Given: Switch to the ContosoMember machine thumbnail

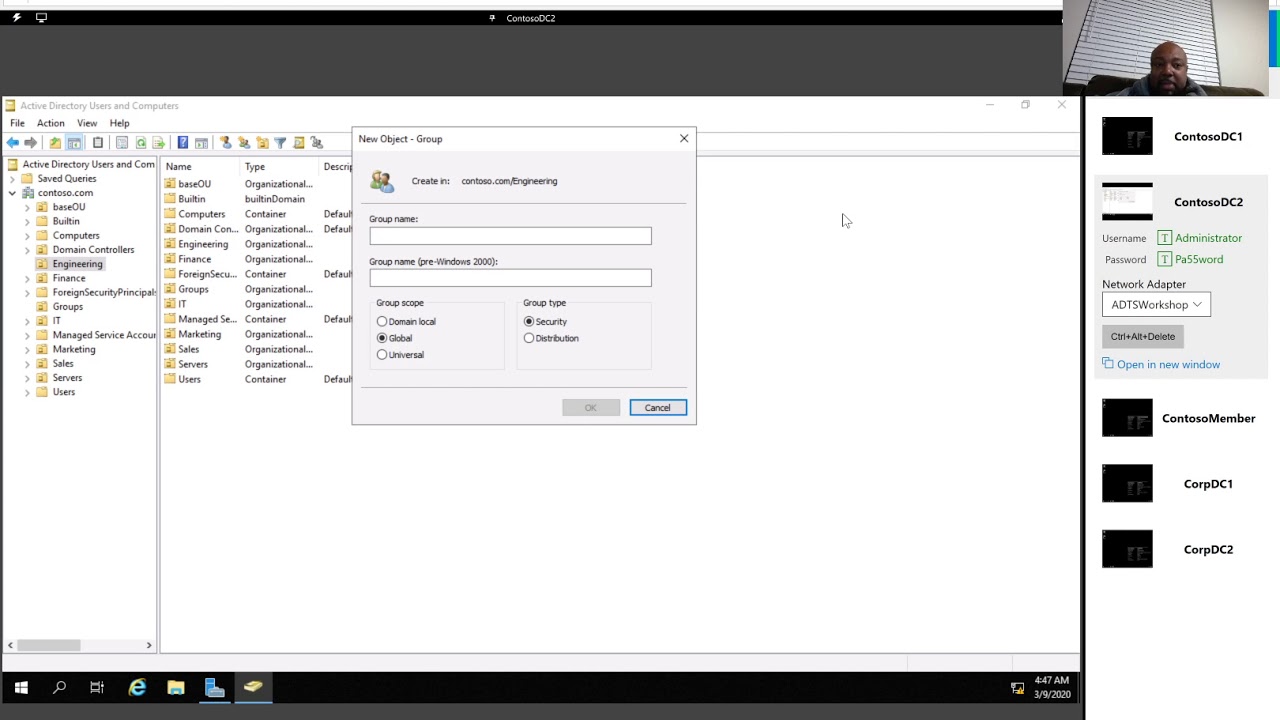Looking at the screenshot, I should click(x=1127, y=418).
